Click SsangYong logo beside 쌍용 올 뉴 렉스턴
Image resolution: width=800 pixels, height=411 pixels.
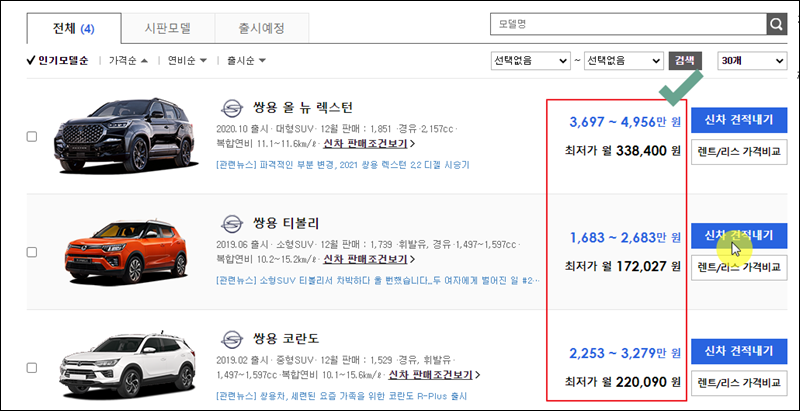pos(232,108)
